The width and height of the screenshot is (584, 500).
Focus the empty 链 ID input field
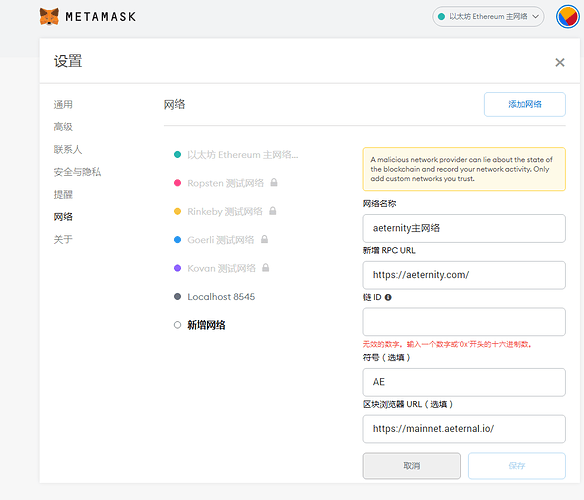tap(464, 322)
